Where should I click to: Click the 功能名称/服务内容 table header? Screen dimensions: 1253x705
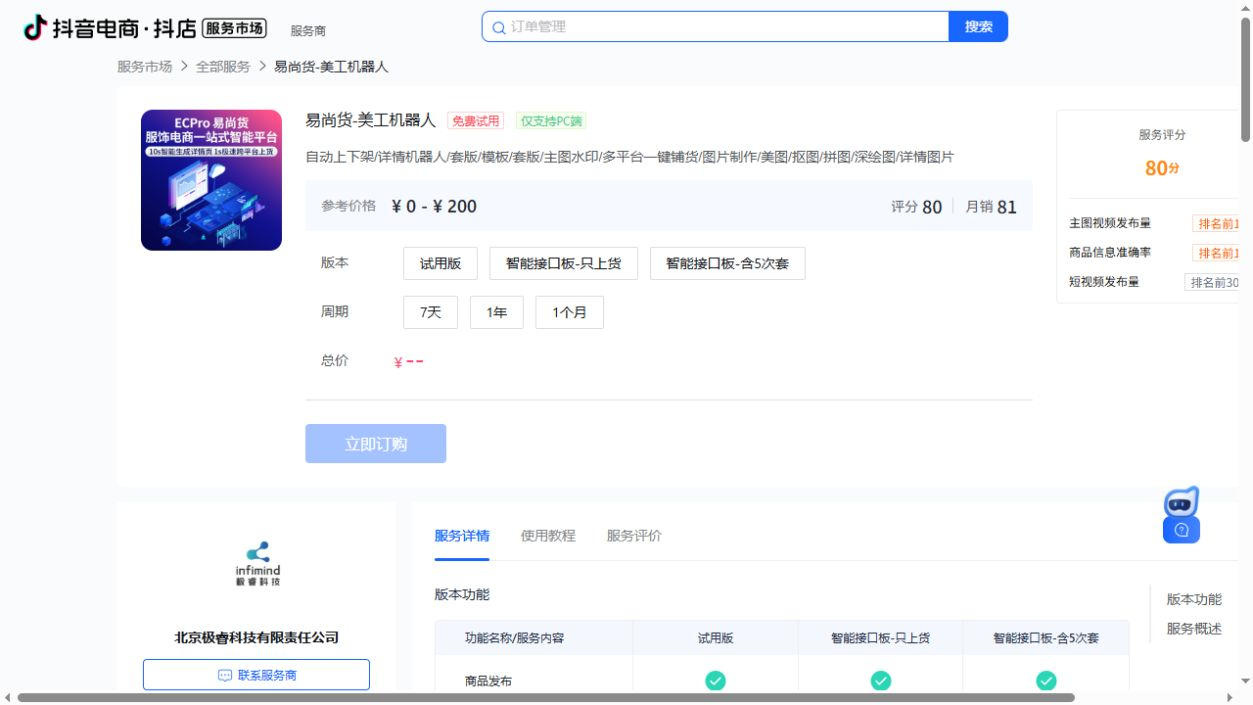point(514,637)
